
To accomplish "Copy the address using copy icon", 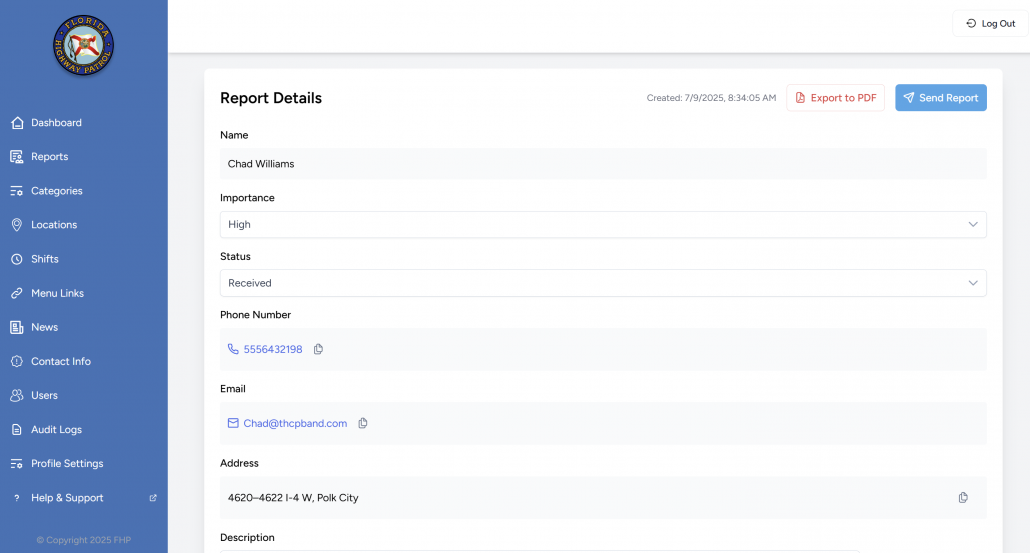I will coord(963,497).
